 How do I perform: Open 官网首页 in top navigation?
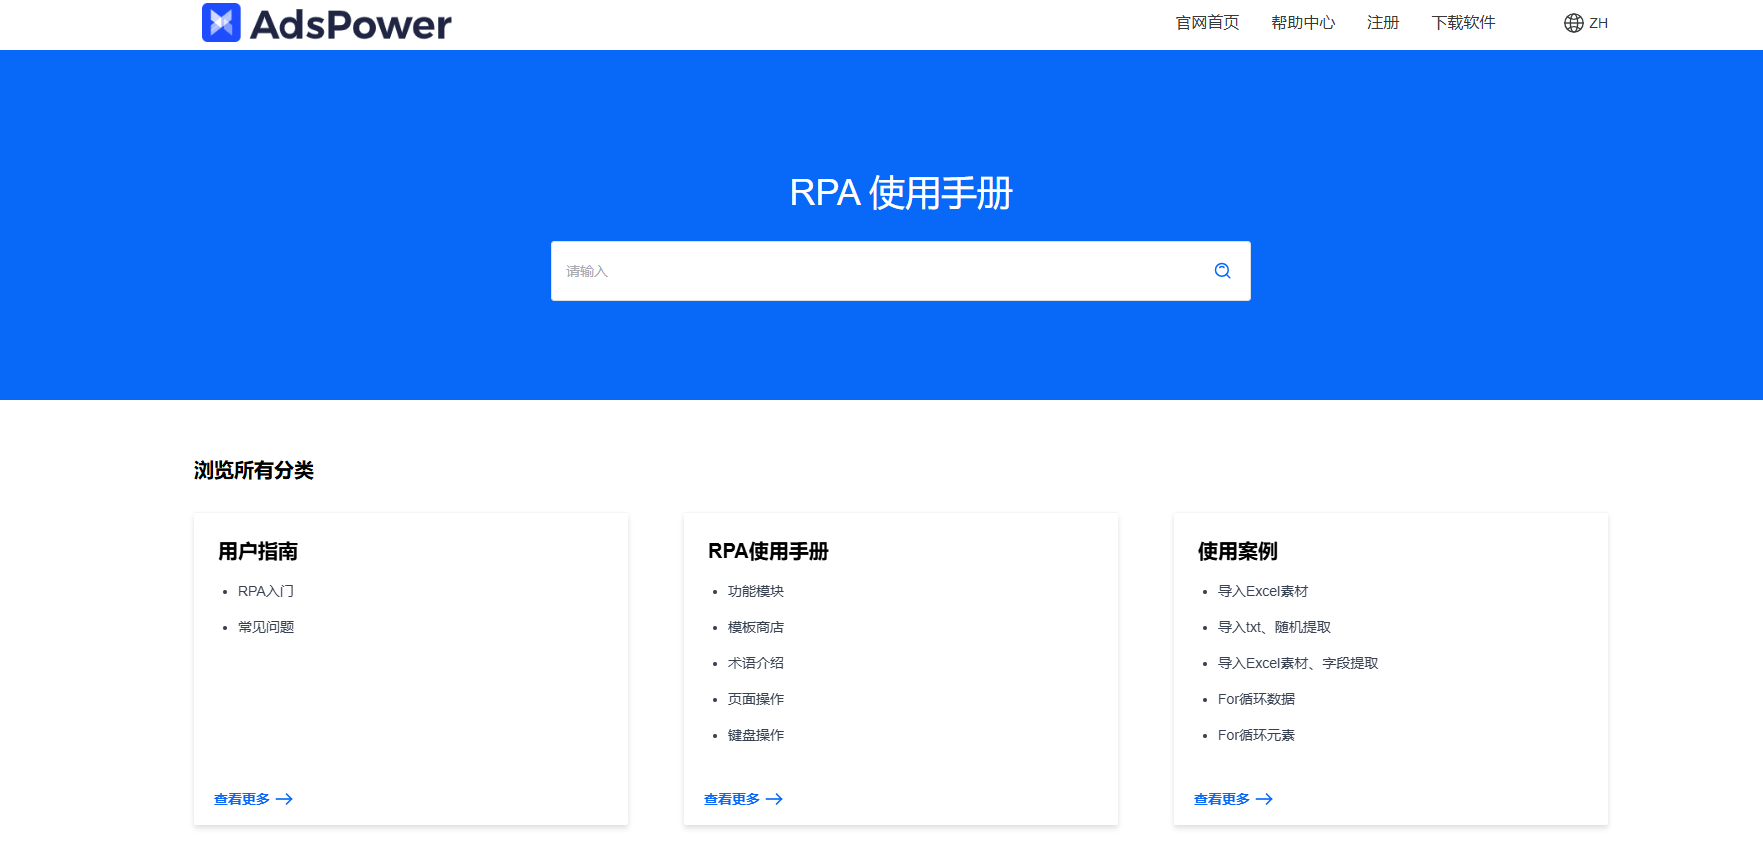[x=1207, y=23]
